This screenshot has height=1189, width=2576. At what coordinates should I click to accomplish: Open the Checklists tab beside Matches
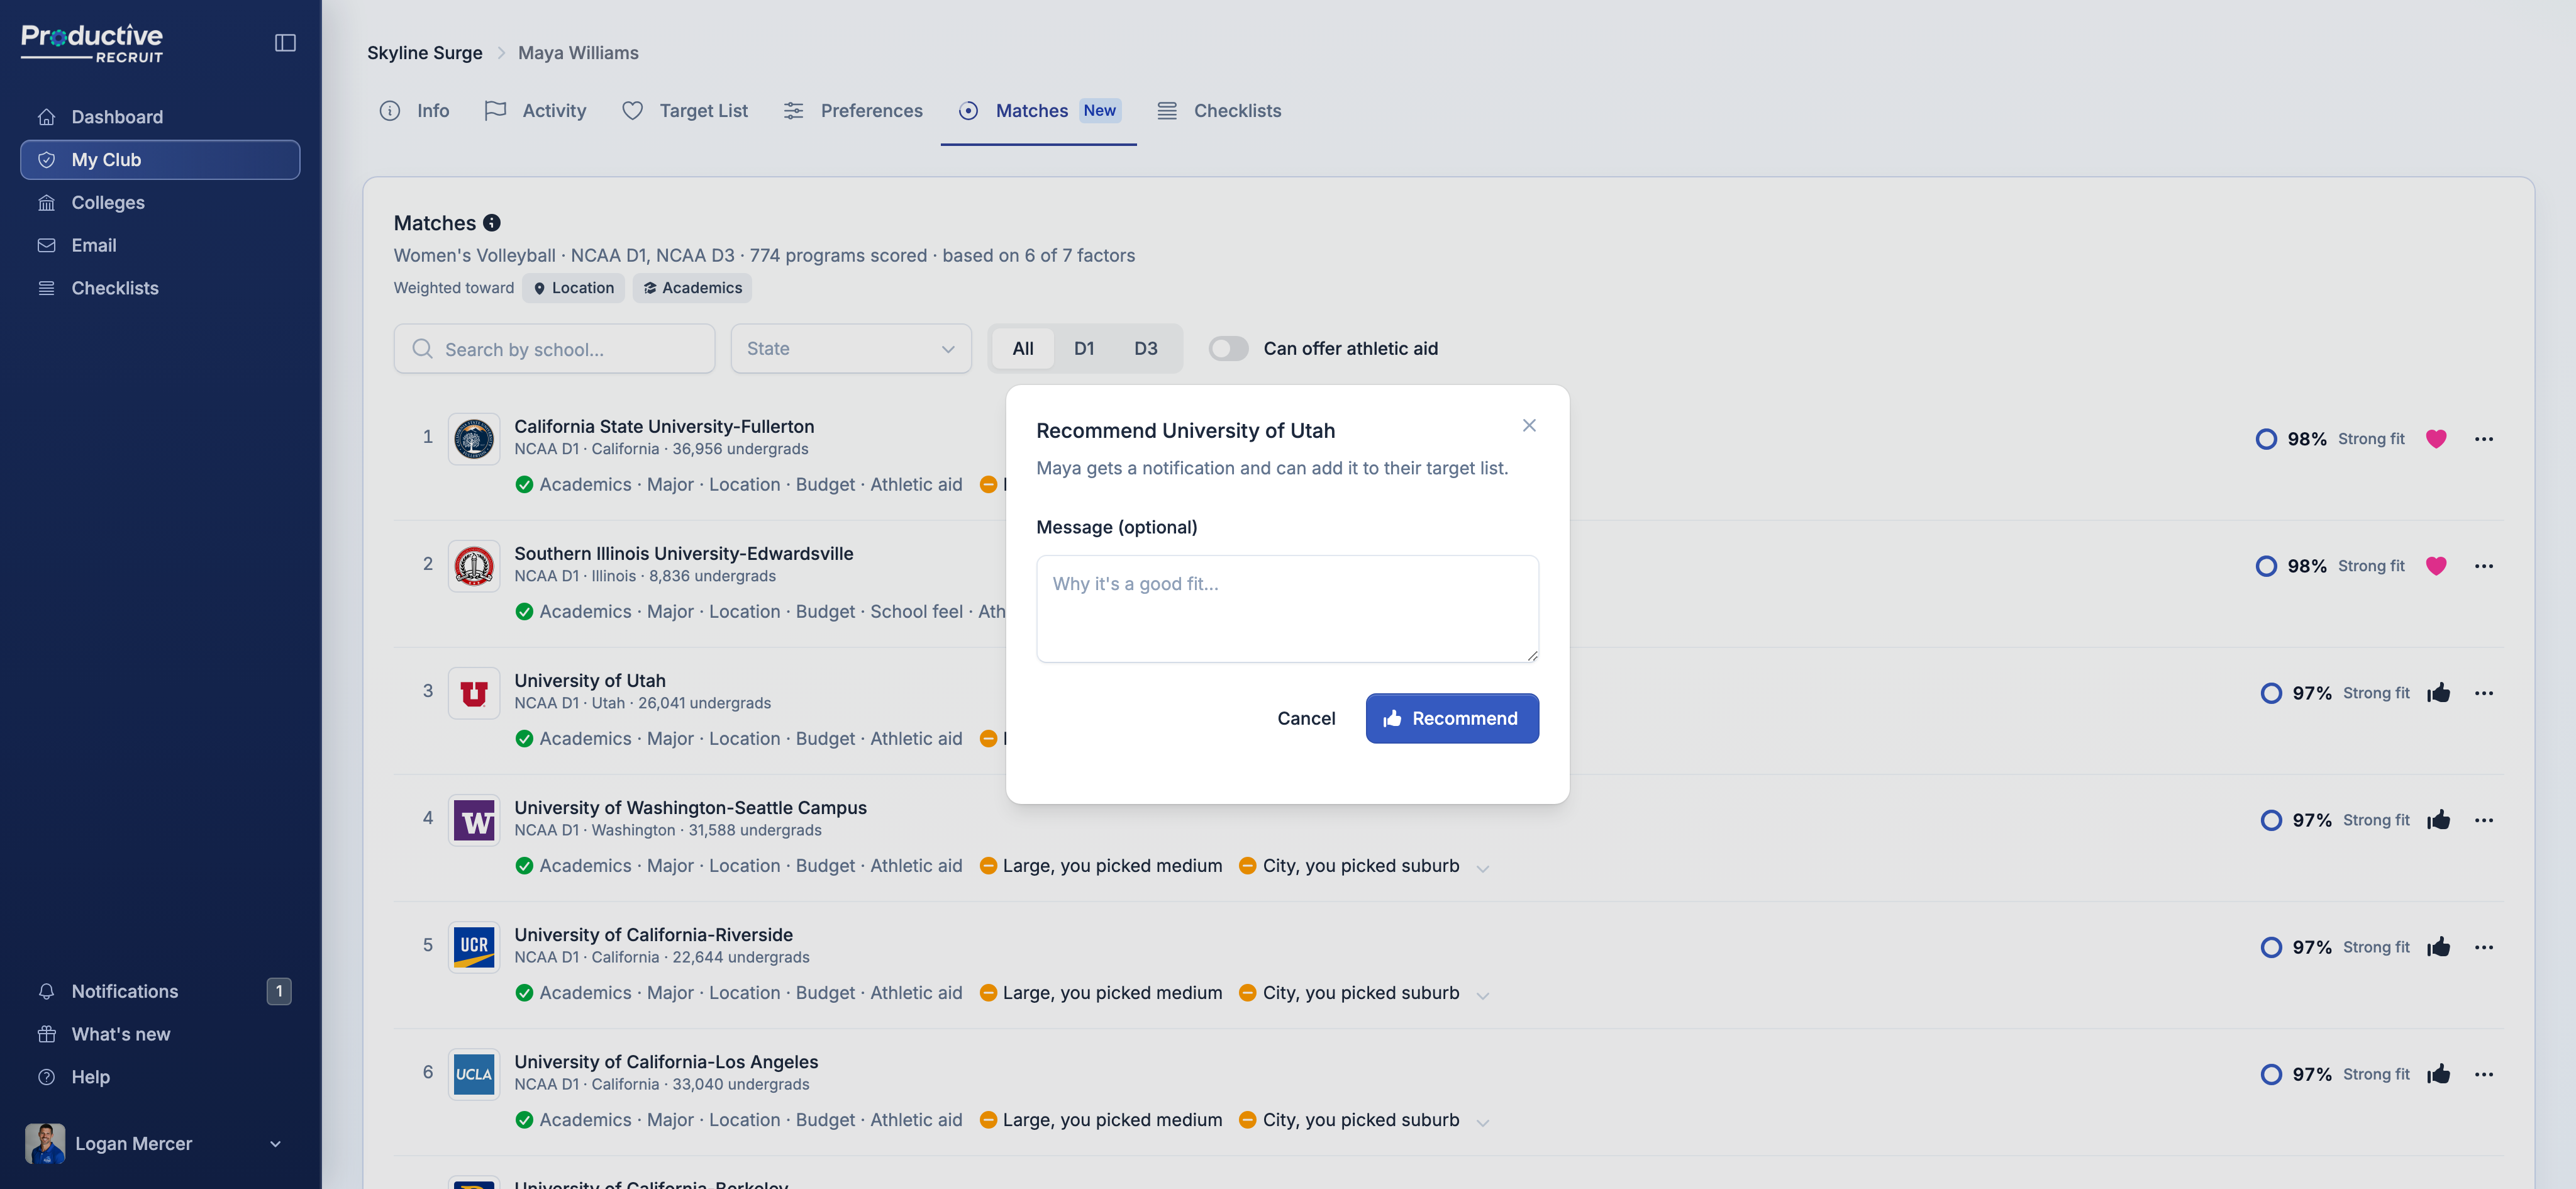pyautogui.click(x=1218, y=111)
